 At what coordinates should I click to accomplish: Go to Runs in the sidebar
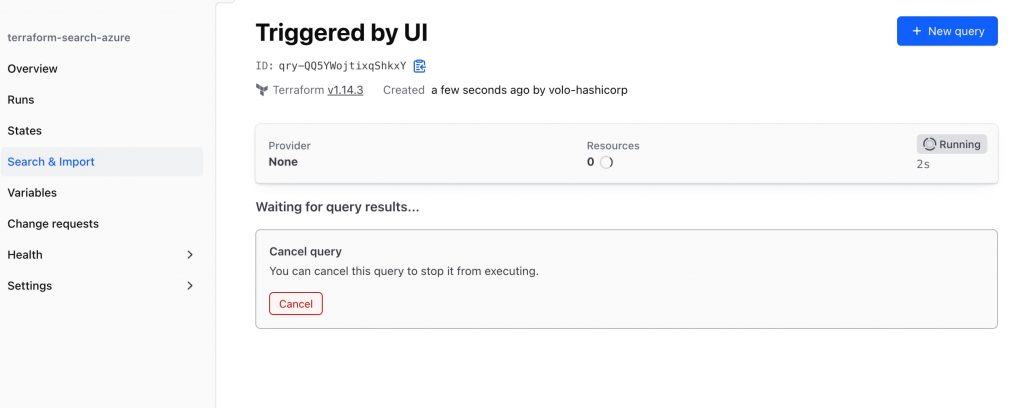coord(21,100)
